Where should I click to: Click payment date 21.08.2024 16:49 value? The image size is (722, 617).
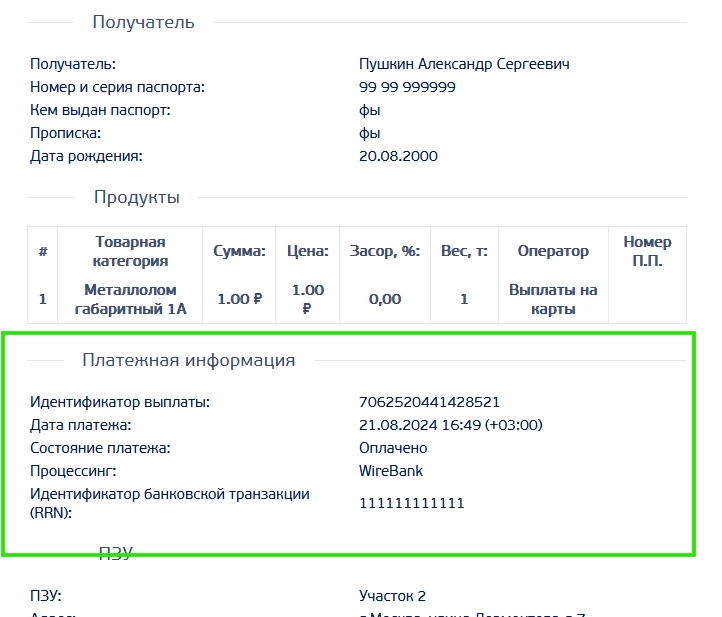point(450,425)
